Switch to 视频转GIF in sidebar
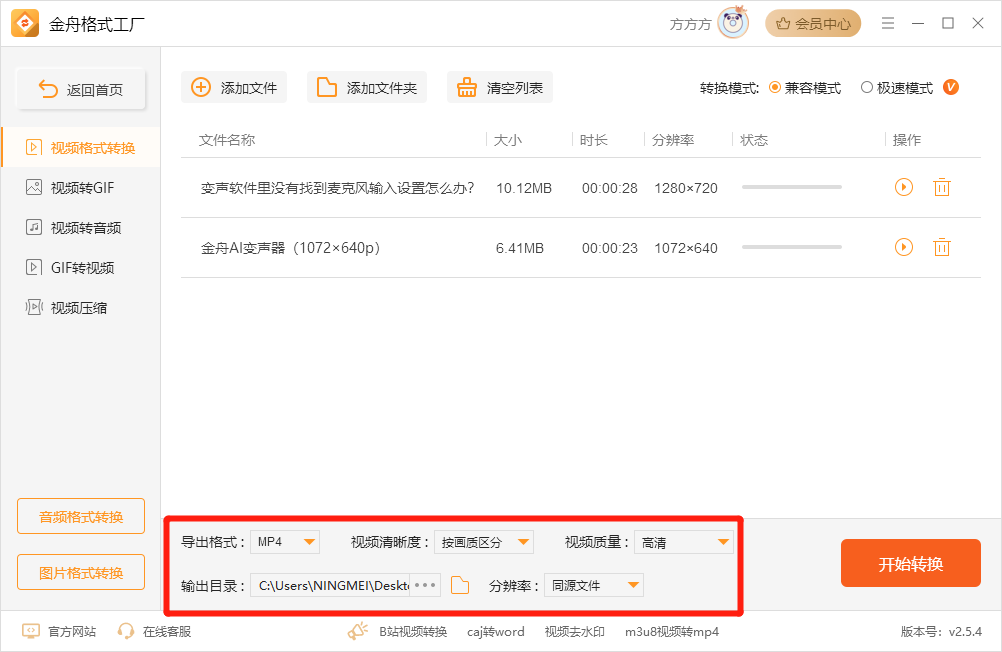 82,188
